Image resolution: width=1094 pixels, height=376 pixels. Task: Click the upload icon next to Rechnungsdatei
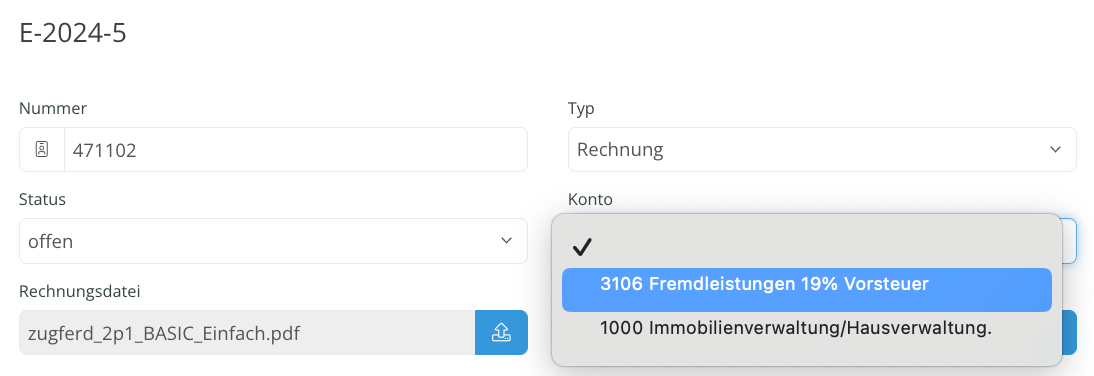pos(501,333)
